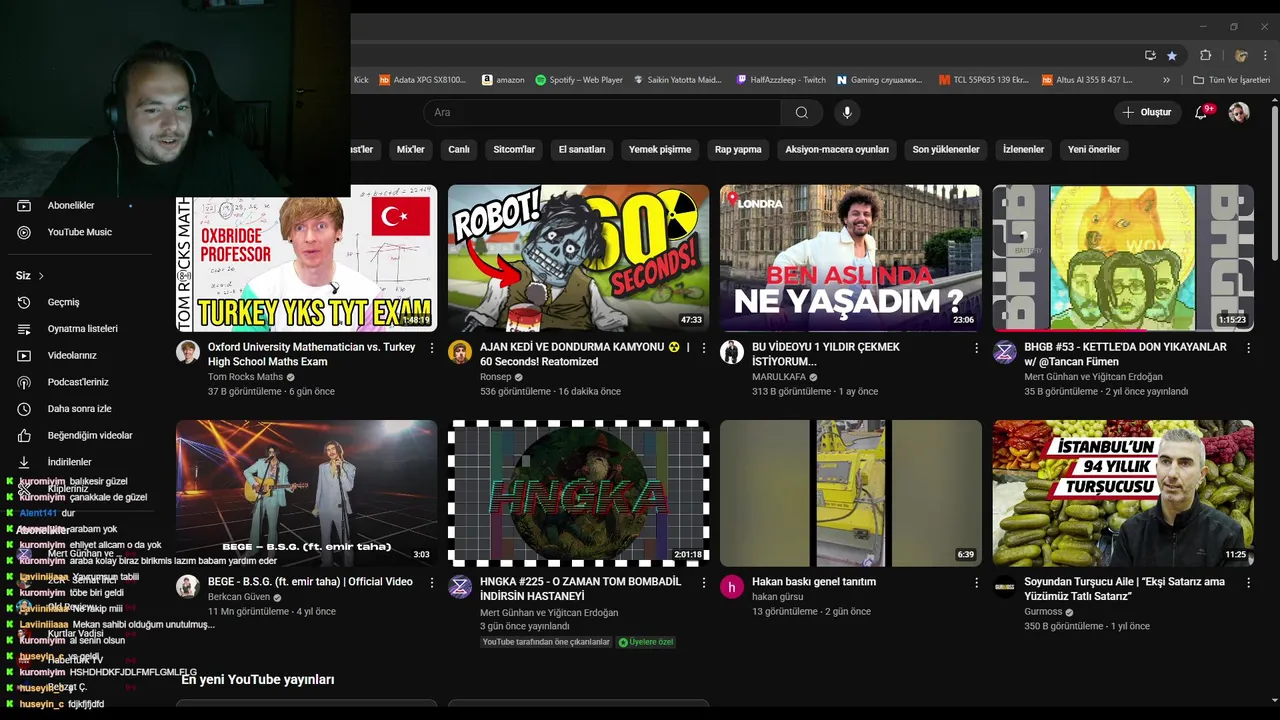Screen dimensions: 1280x720
Task: Activate voice search microphone icon
Action: point(847,113)
